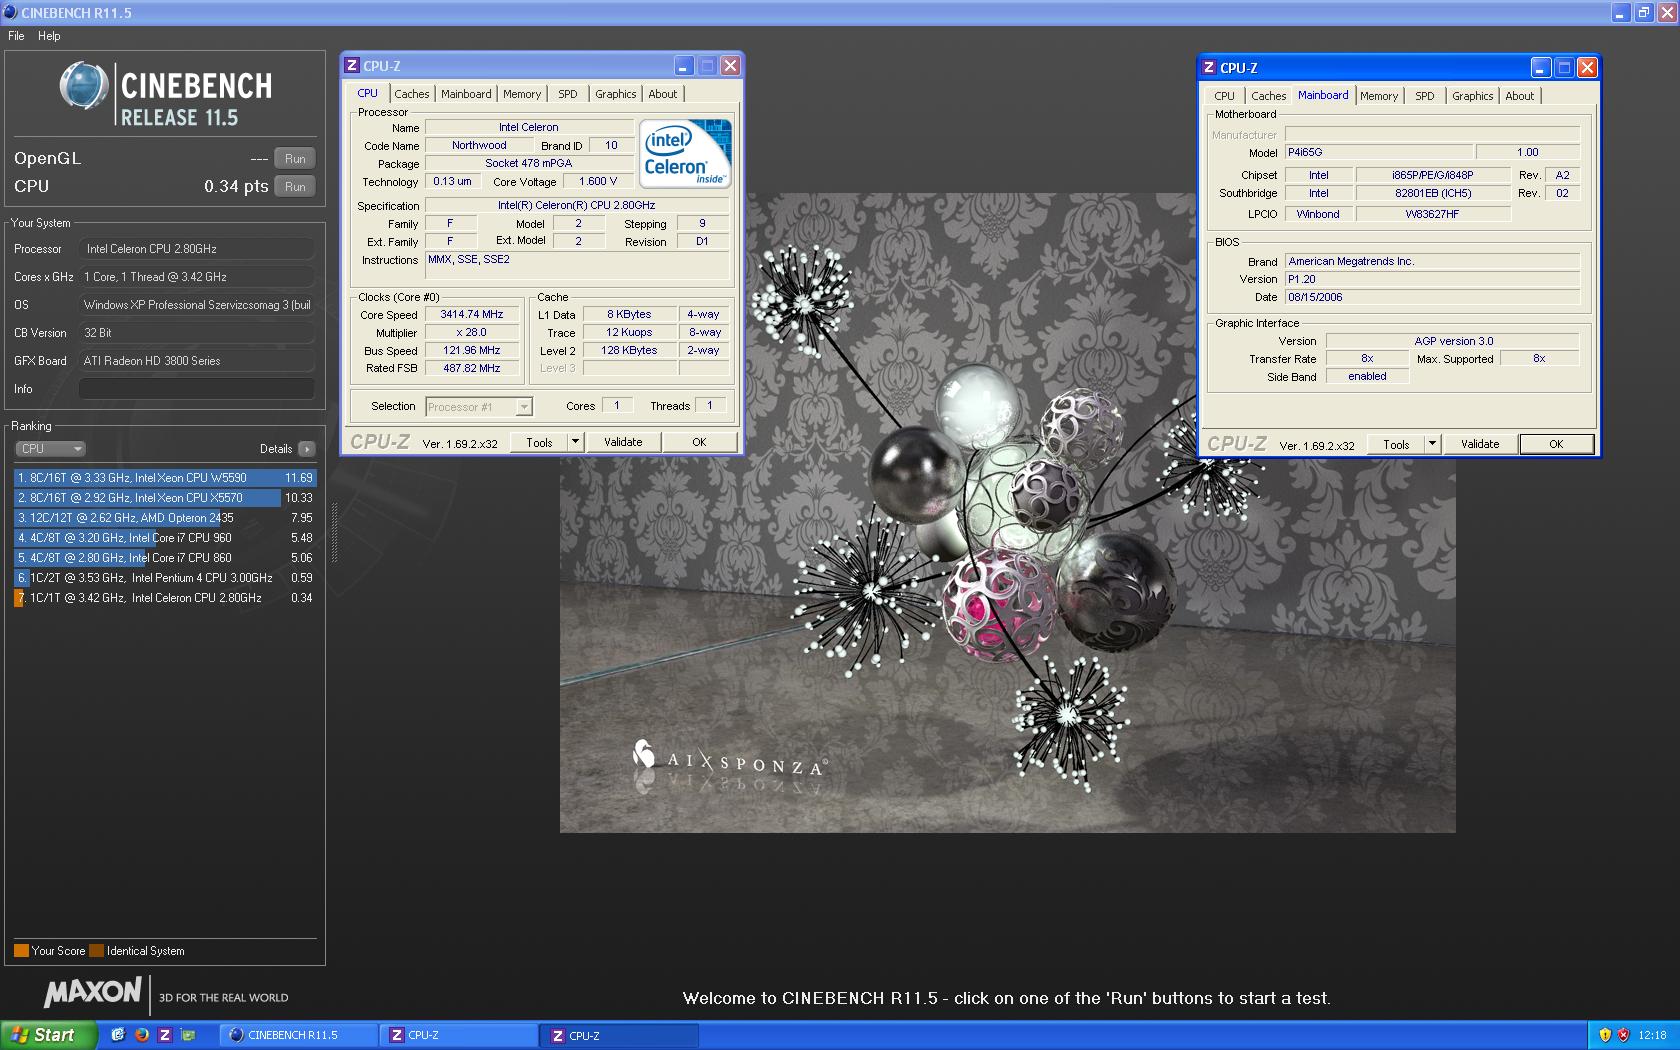
Task: Open Graphics tab in right CPU-Z window
Action: point(1472,96)
